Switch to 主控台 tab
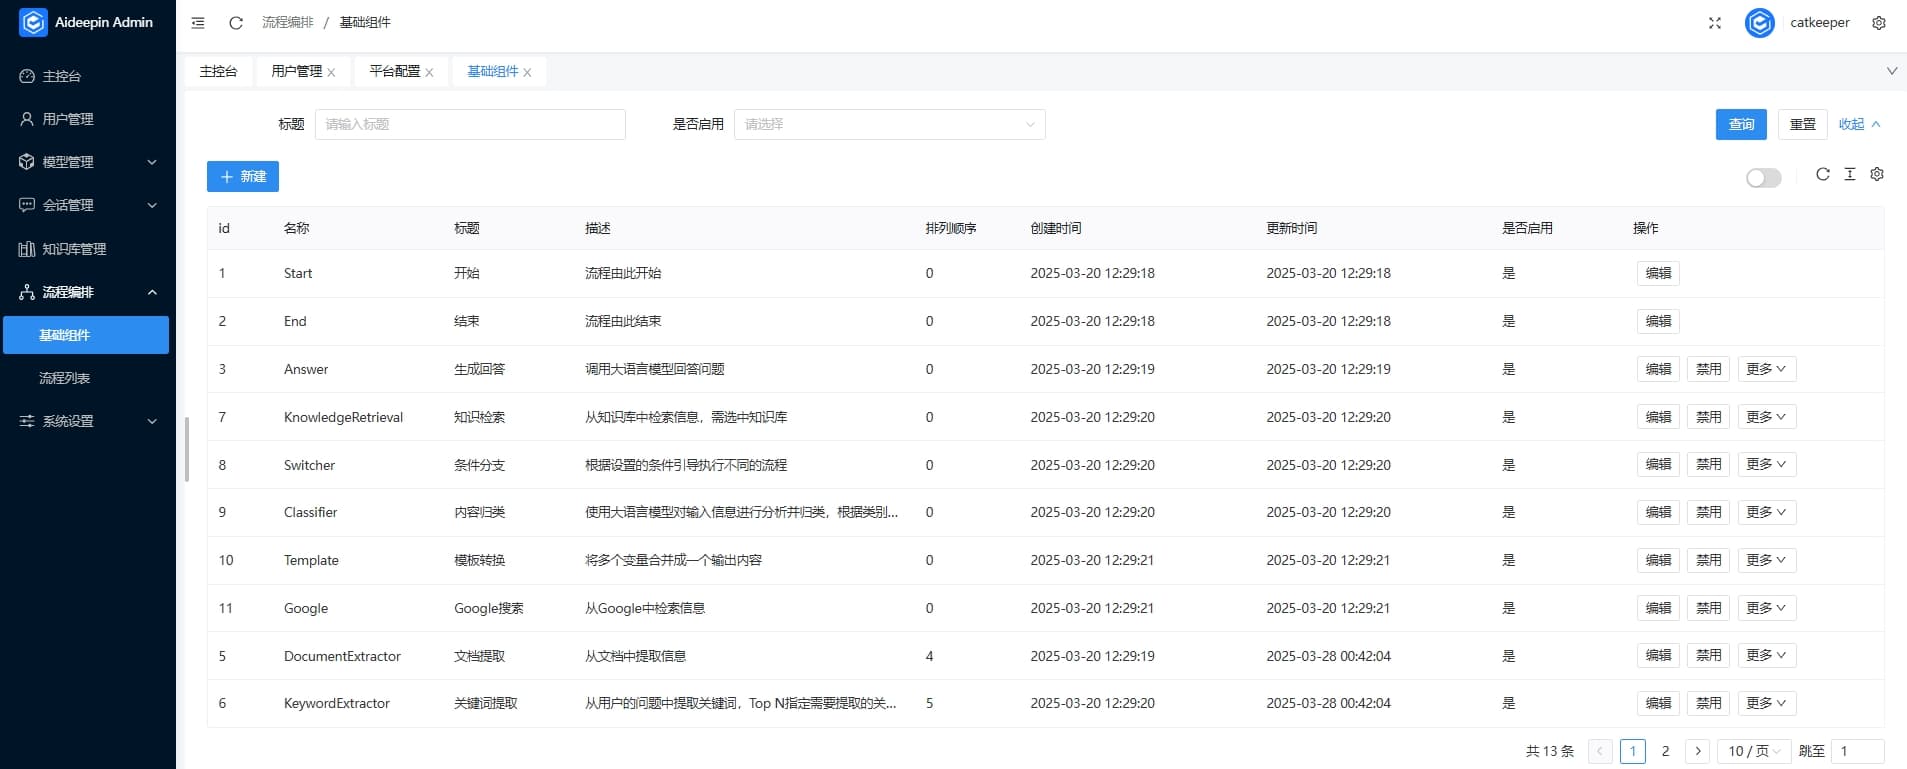Image resolution: width=1907 pixels, height=769 pixels. point(218,71)
